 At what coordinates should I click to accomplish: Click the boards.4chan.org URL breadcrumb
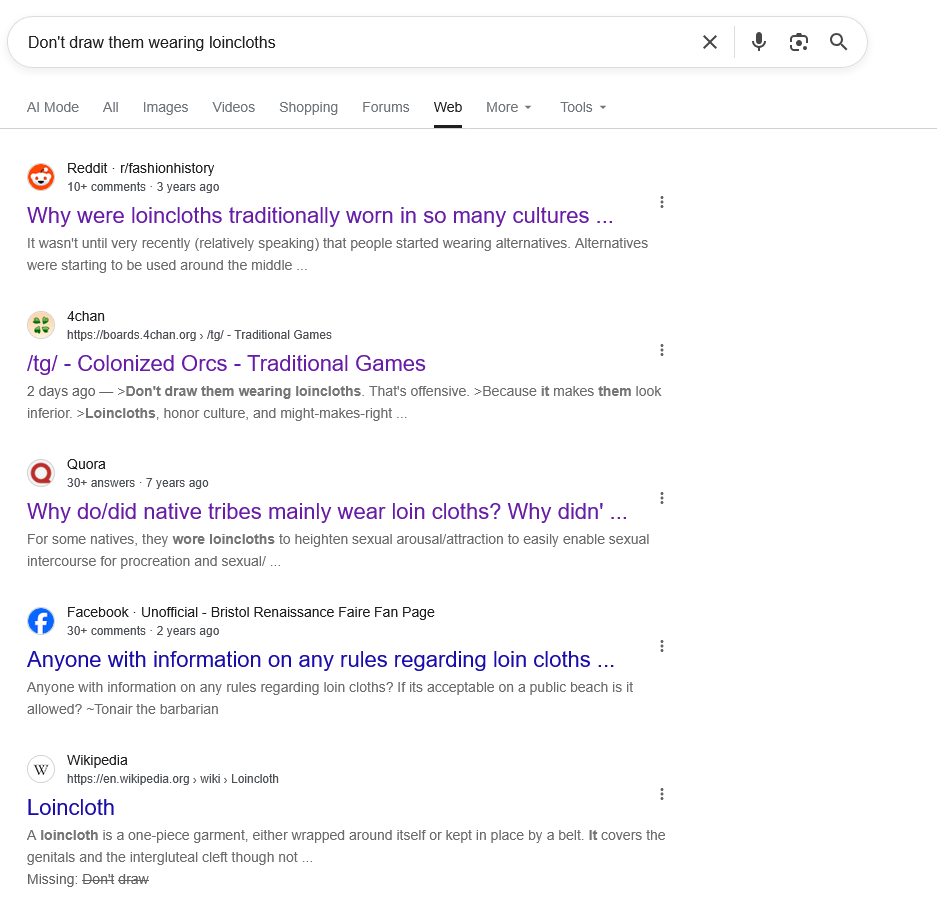(199, 335)
